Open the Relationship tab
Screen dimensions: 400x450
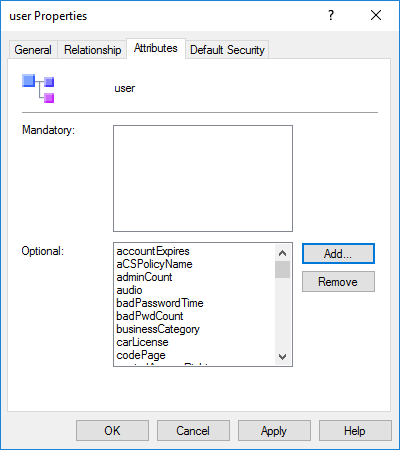92,50
